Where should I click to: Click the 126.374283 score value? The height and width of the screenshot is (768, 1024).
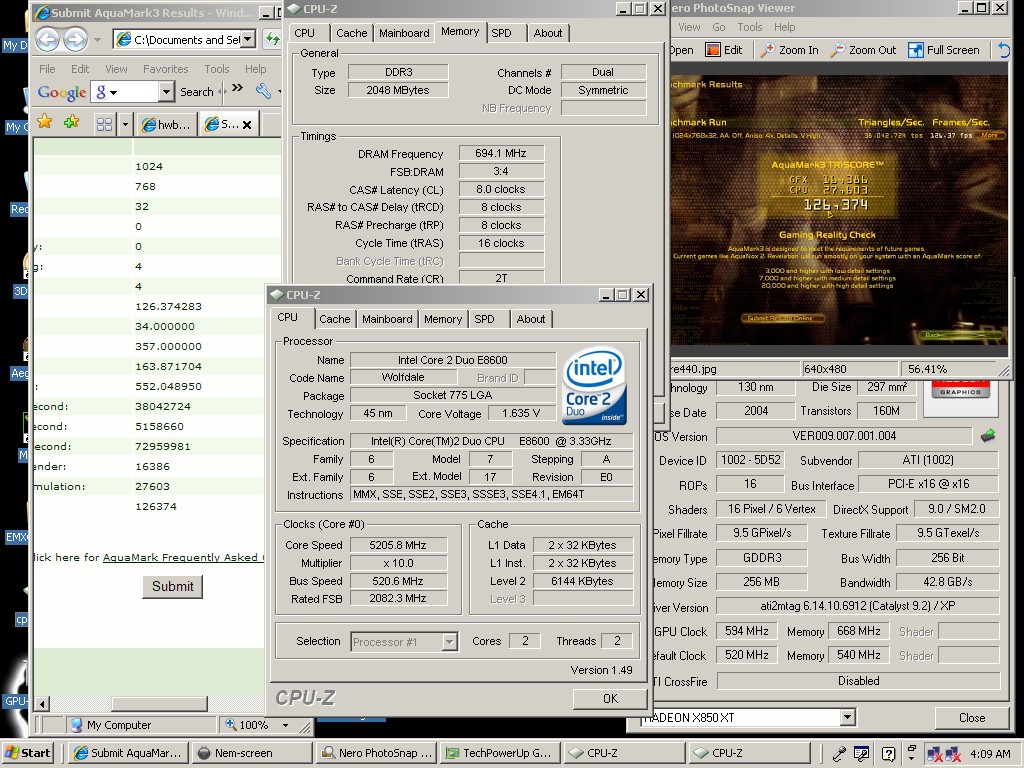(168, 306)
